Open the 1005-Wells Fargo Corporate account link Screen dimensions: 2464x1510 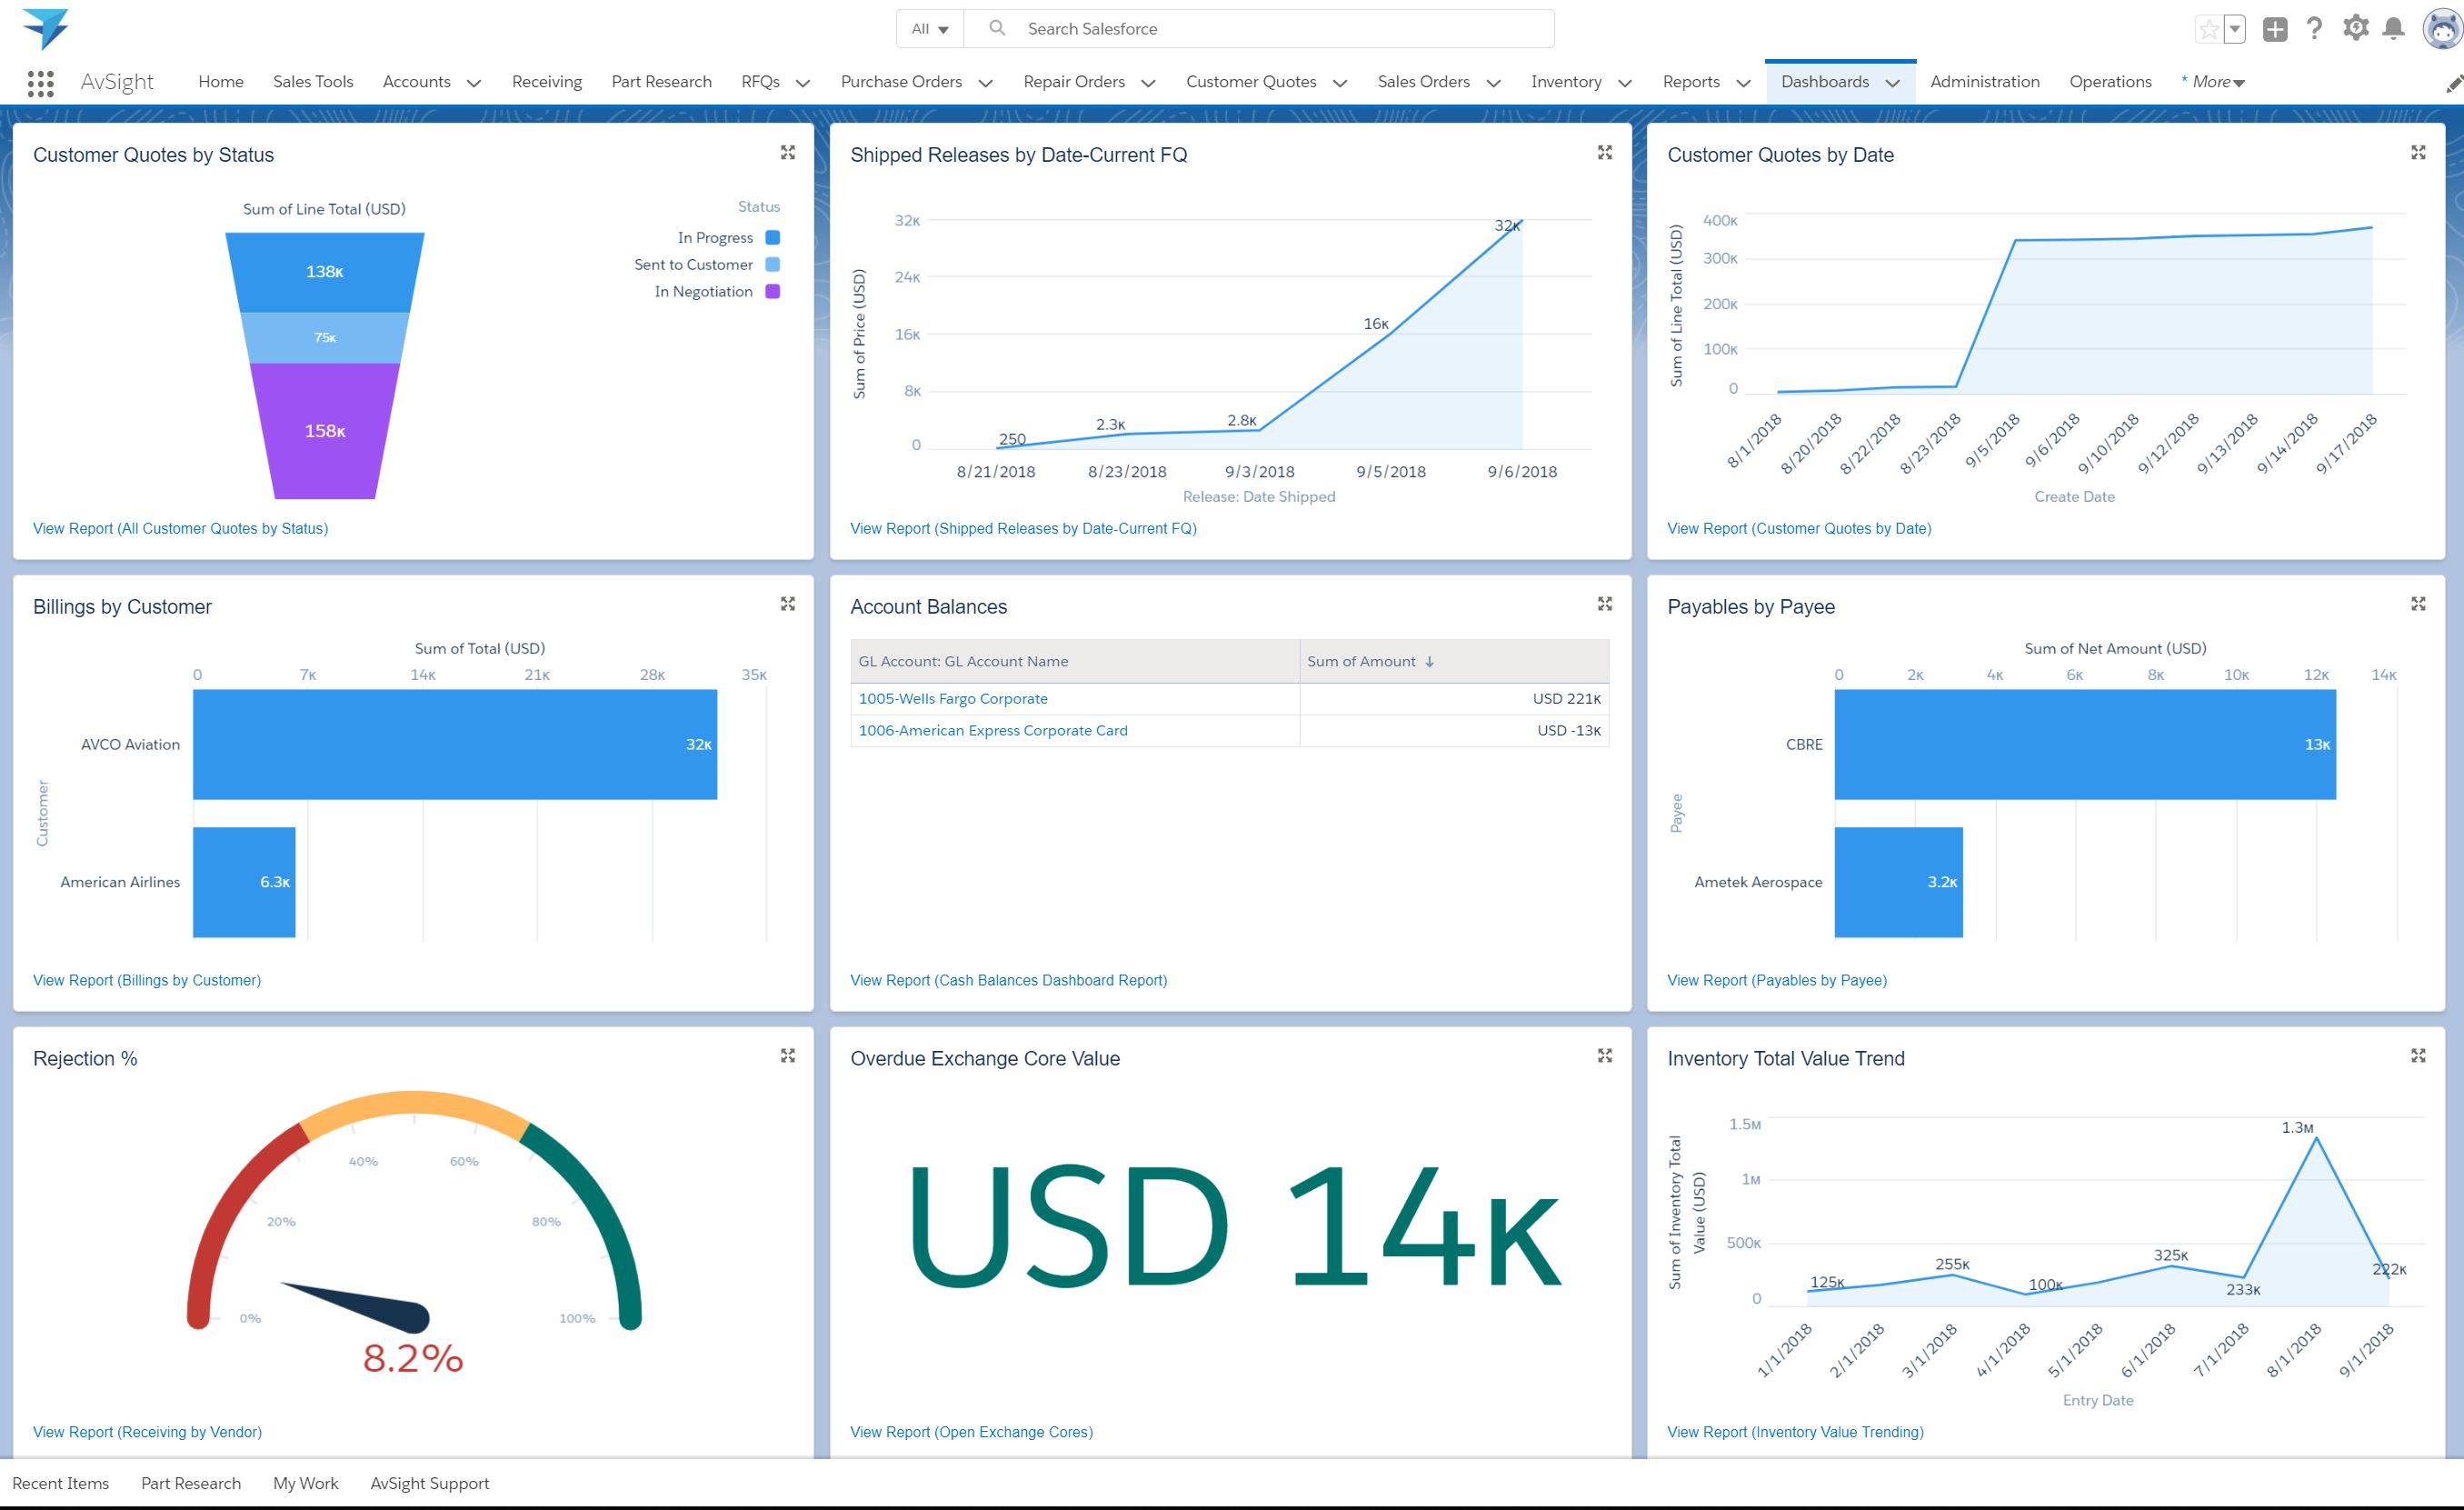pos(952,699)
